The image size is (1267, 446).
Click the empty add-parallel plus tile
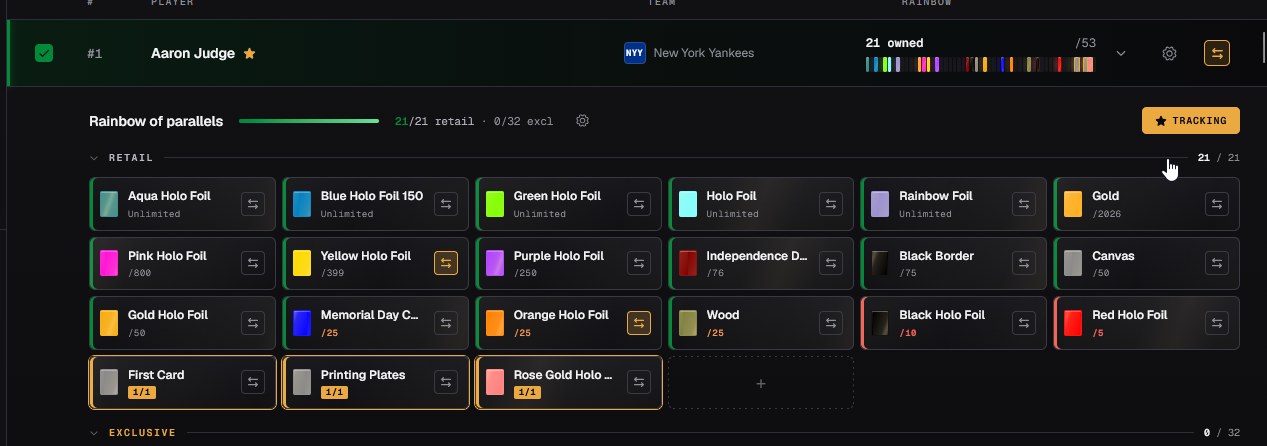[761, 383]
